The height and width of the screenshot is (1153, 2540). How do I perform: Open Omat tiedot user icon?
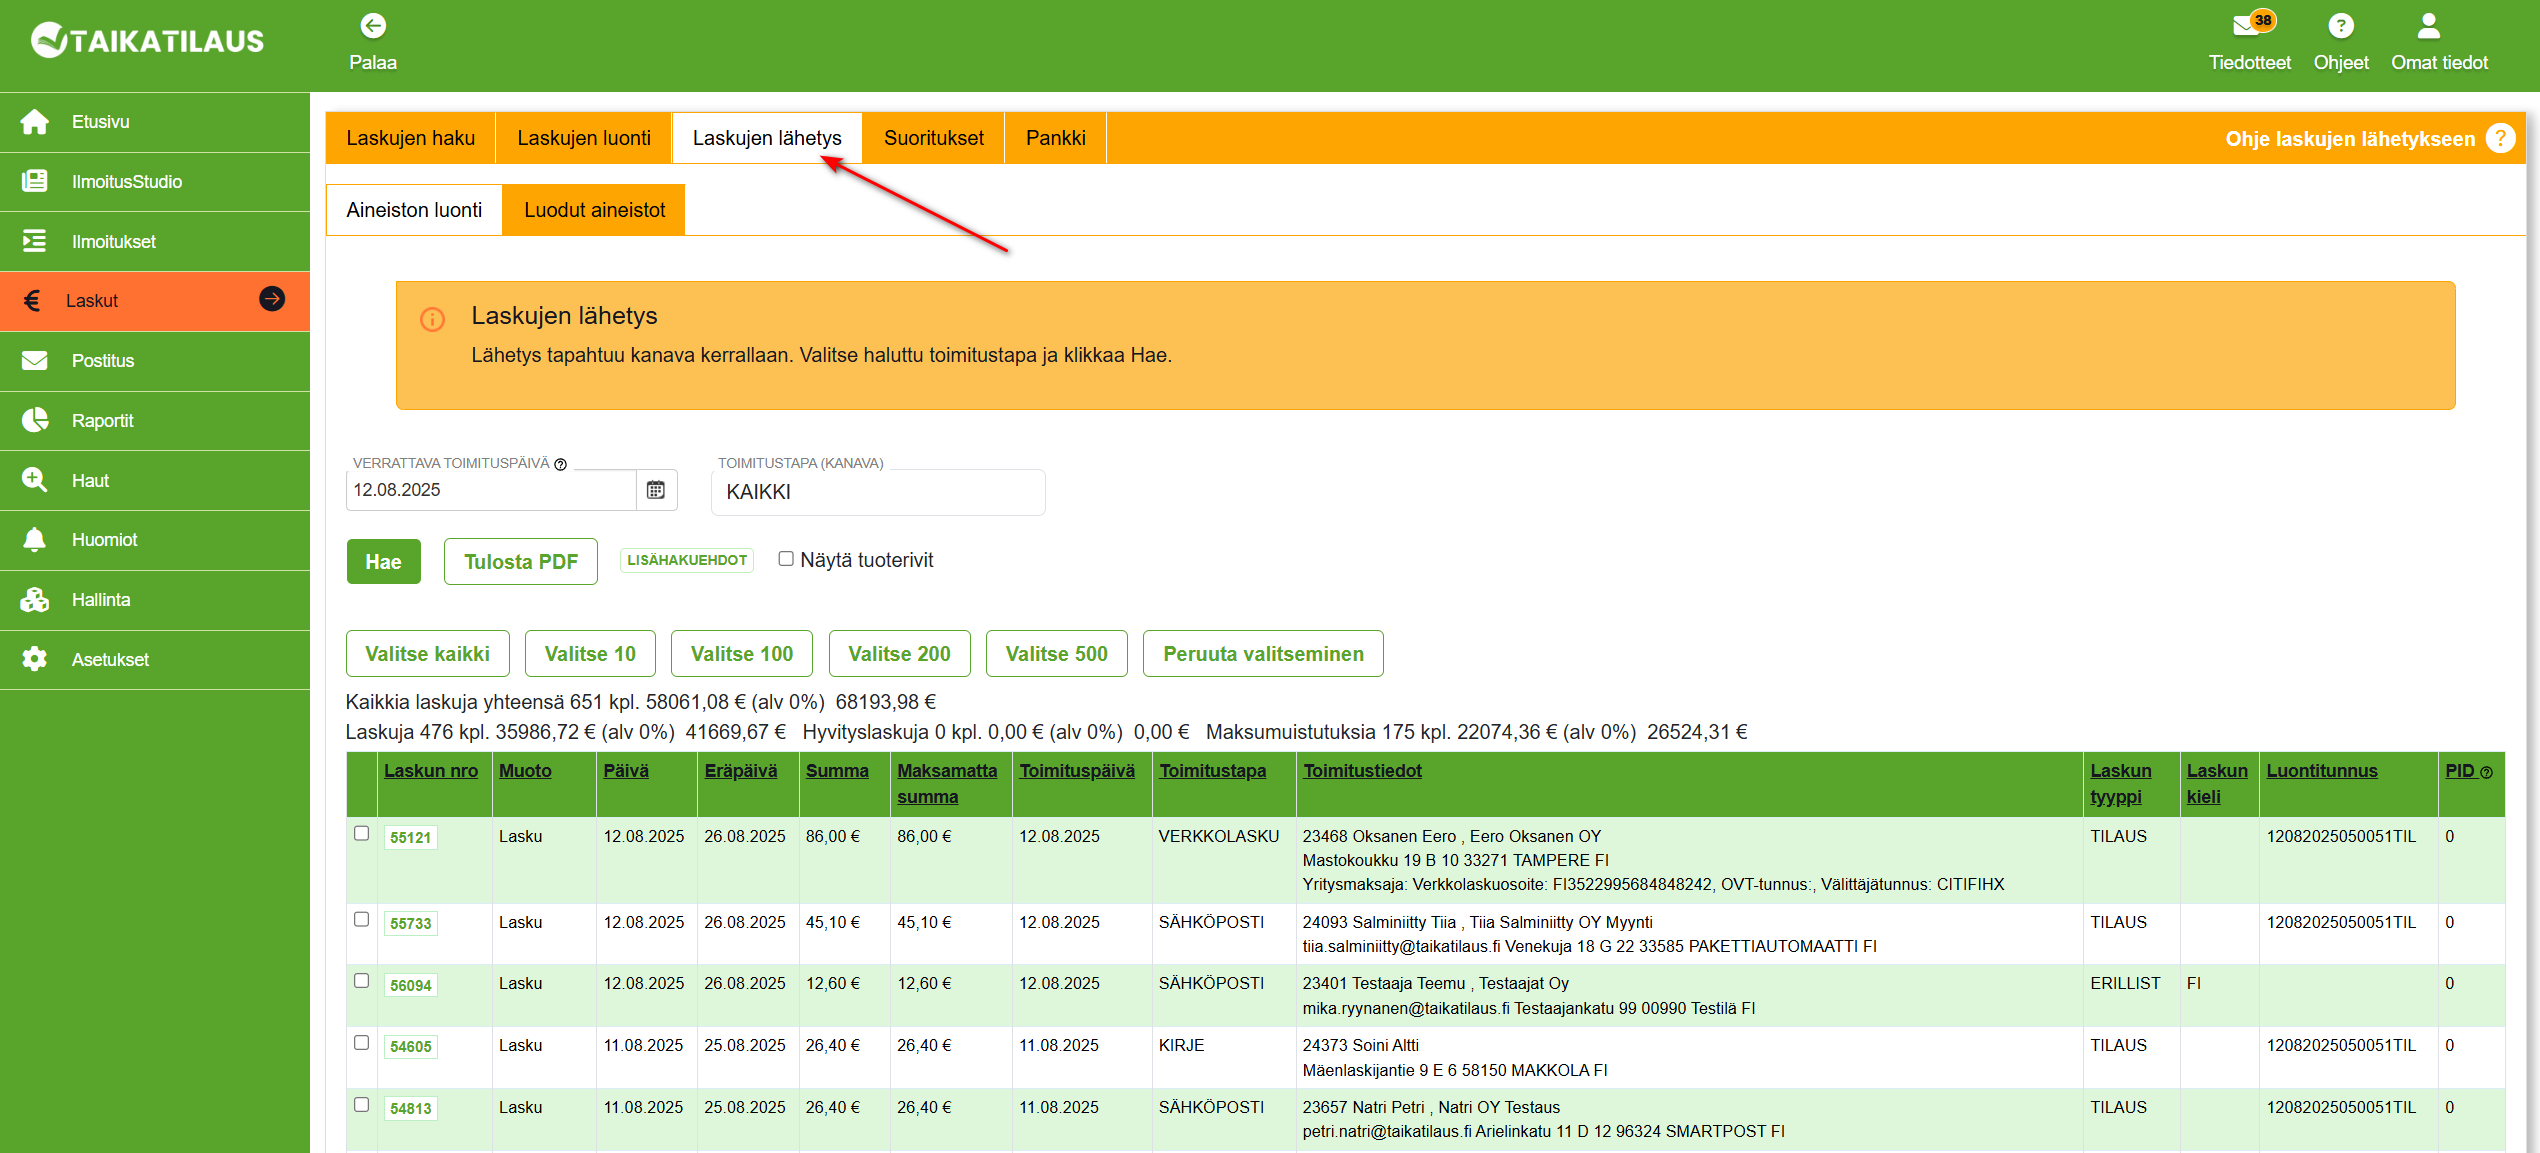pos(2429,25)
